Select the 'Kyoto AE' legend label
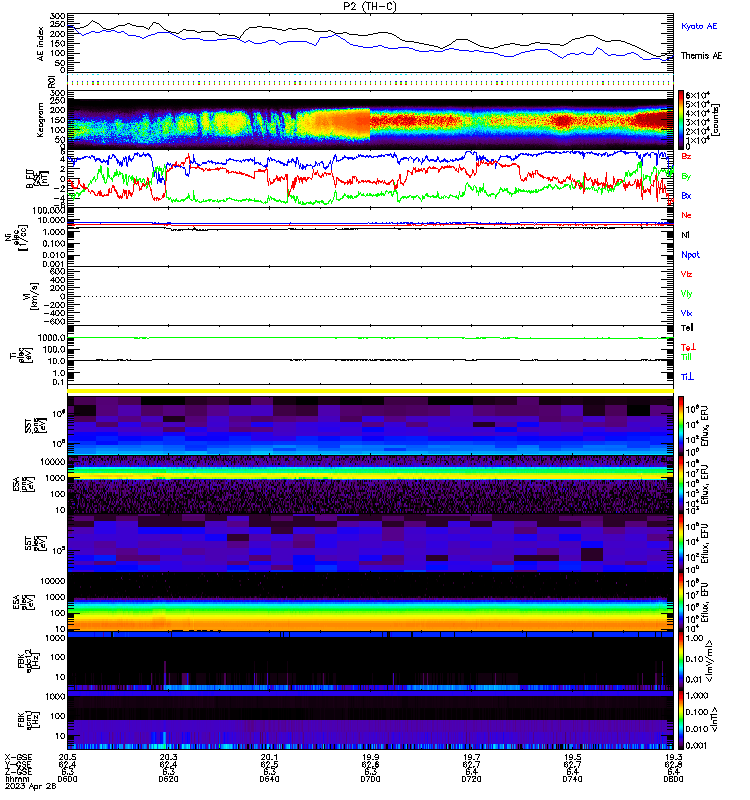 tap(699, 26)
